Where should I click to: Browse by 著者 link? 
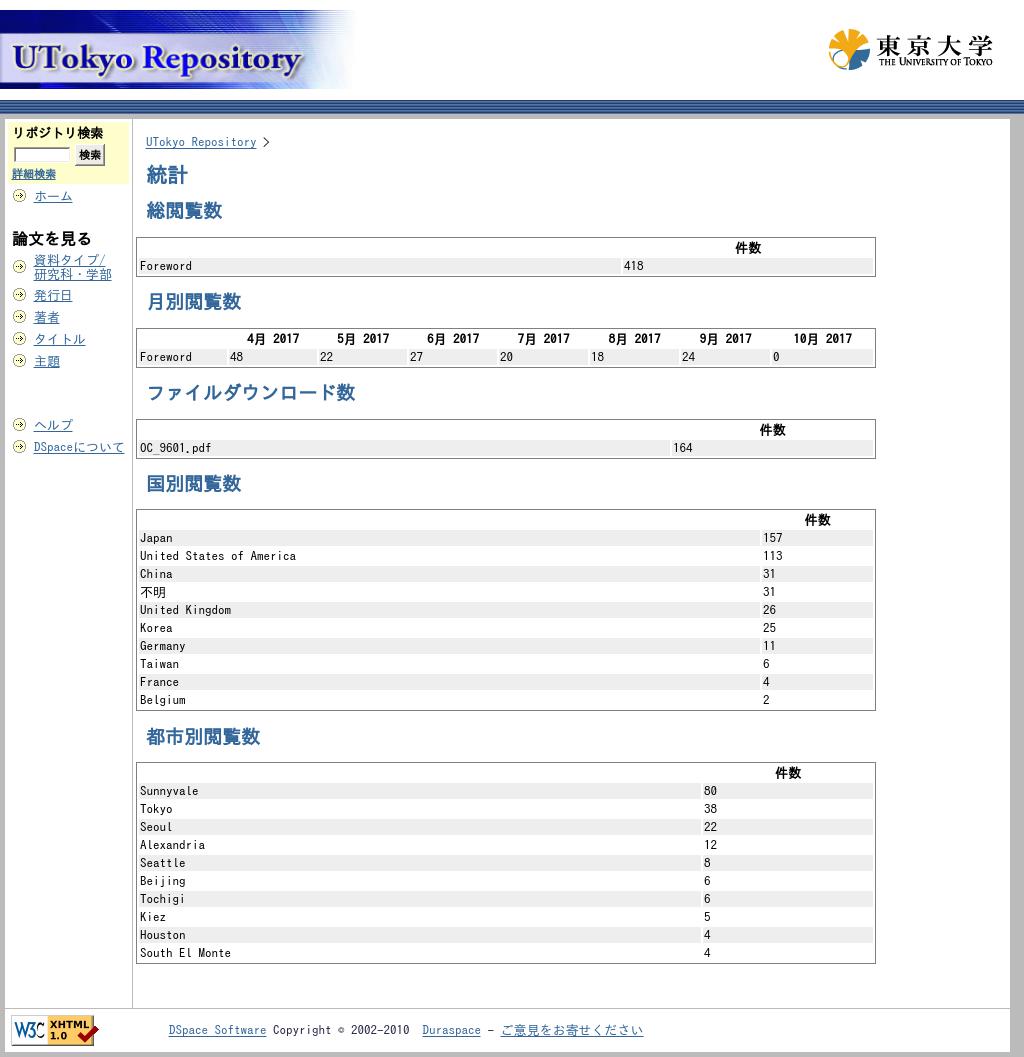pos(47,317)
